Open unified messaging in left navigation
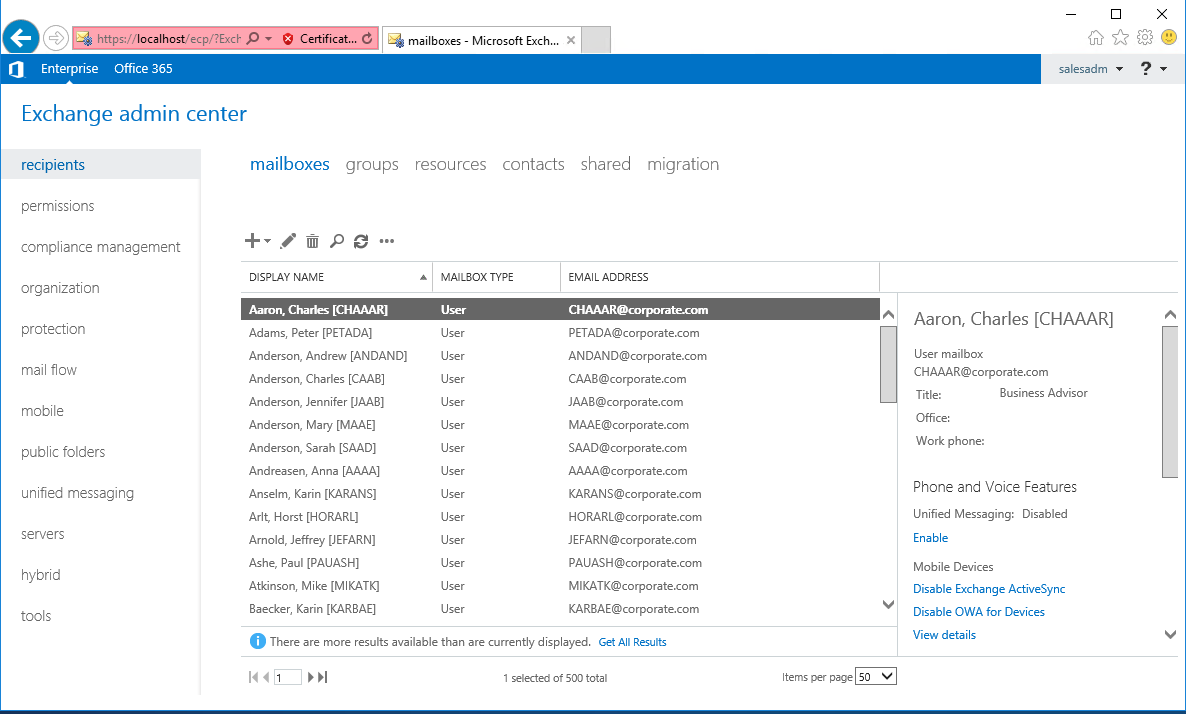The width and height of the screenshot is (1187, 714). pyautogui.click(x=77, y=493)
